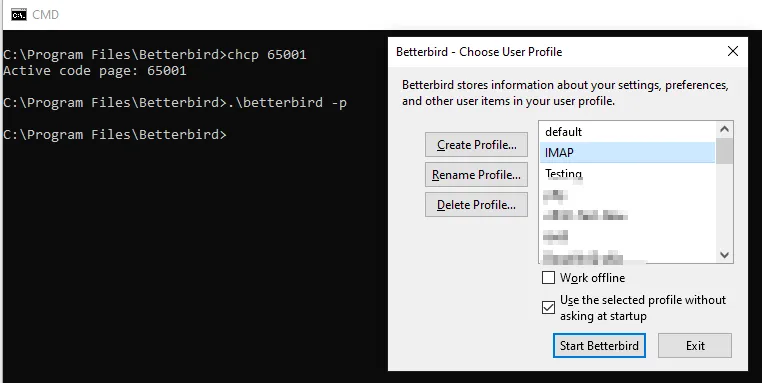Select the blurred profile directly below Testing
The height and width of the screenshot is (383, 762).
click(627, 195)
